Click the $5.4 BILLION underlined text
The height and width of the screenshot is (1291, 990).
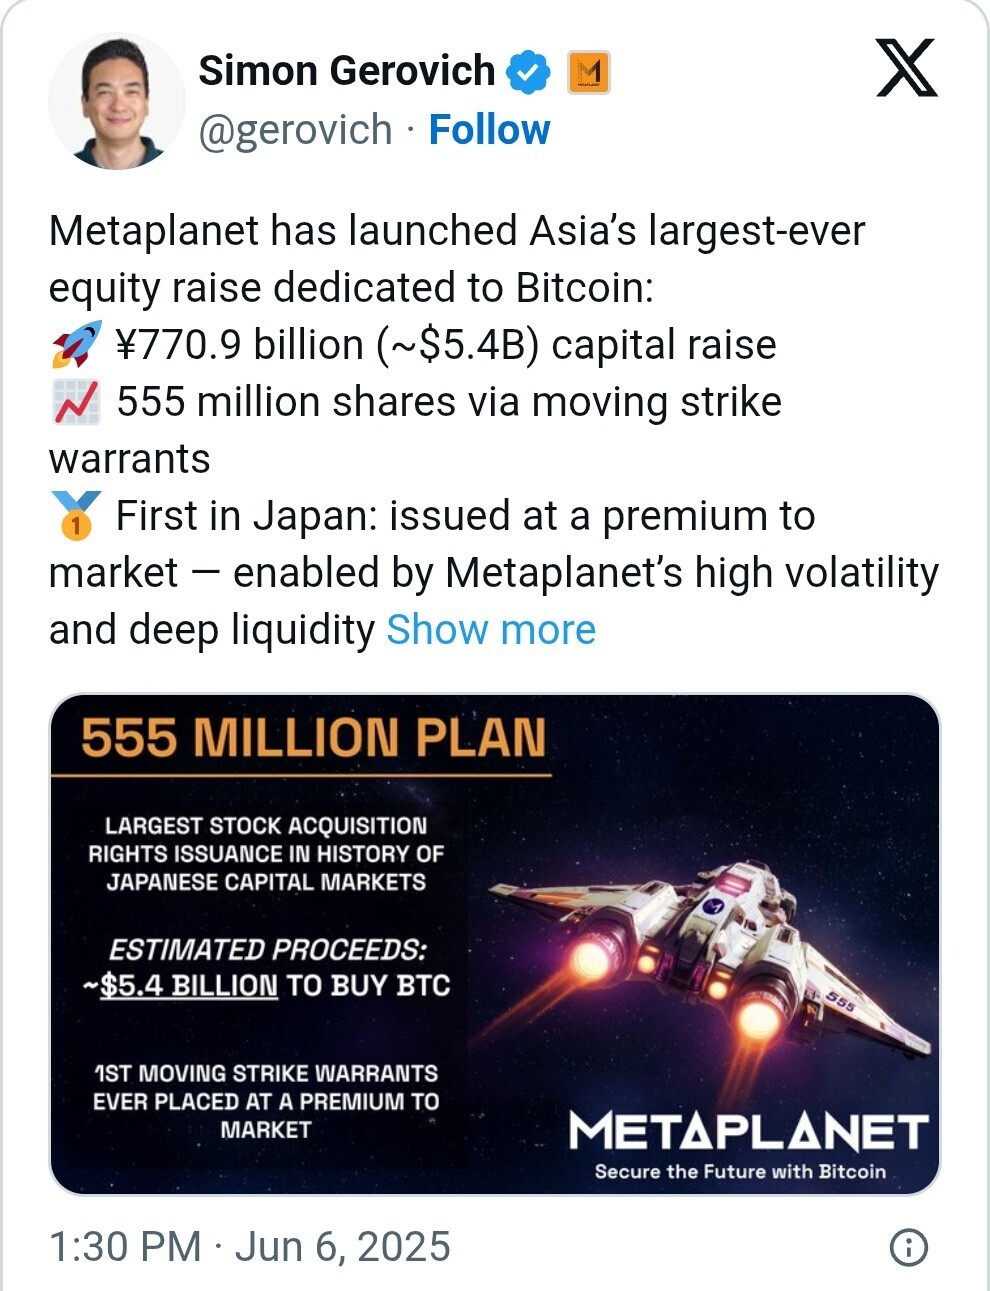[189, 986]
